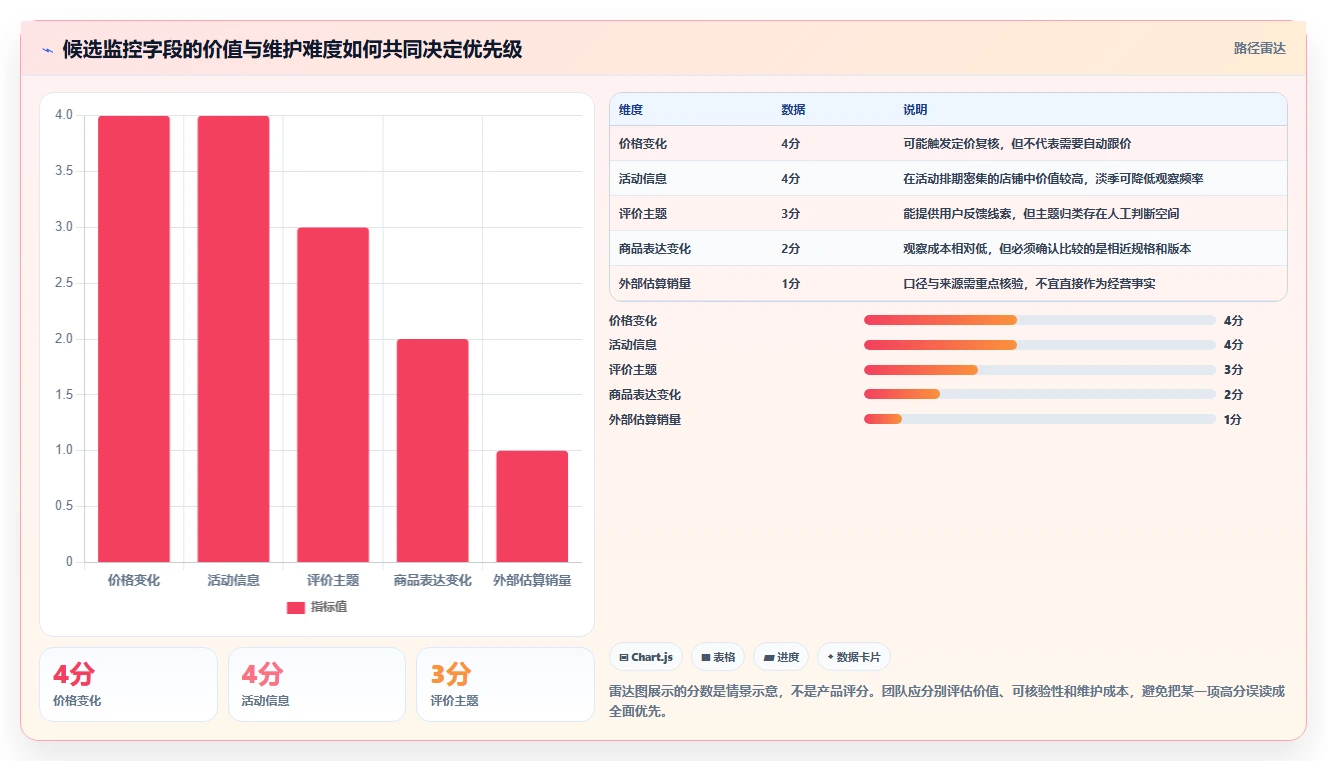Click the 数据 column header
Screen dimensions: 1327x761
[793, 110]
